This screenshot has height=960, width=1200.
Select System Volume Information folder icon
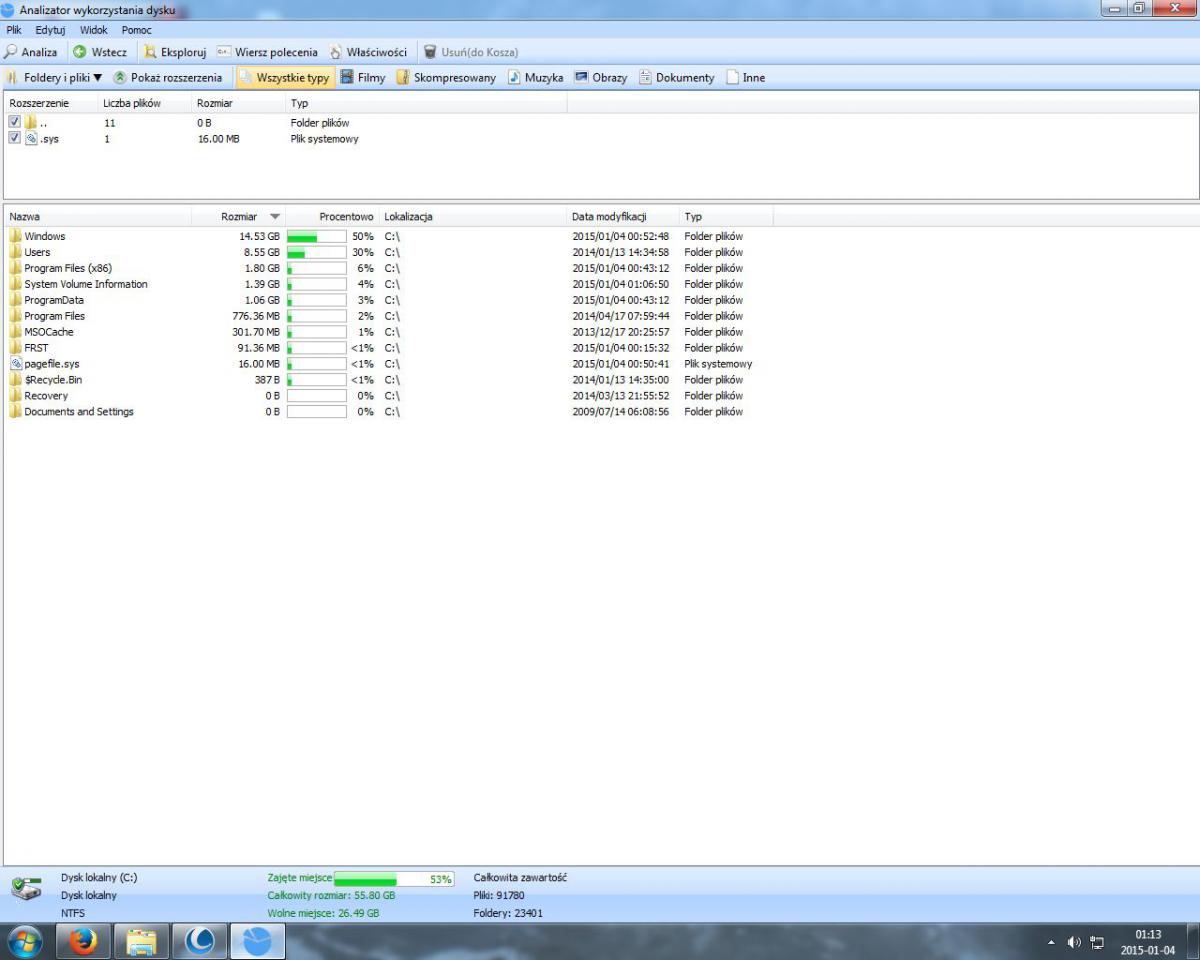click(x=16, y=284)
